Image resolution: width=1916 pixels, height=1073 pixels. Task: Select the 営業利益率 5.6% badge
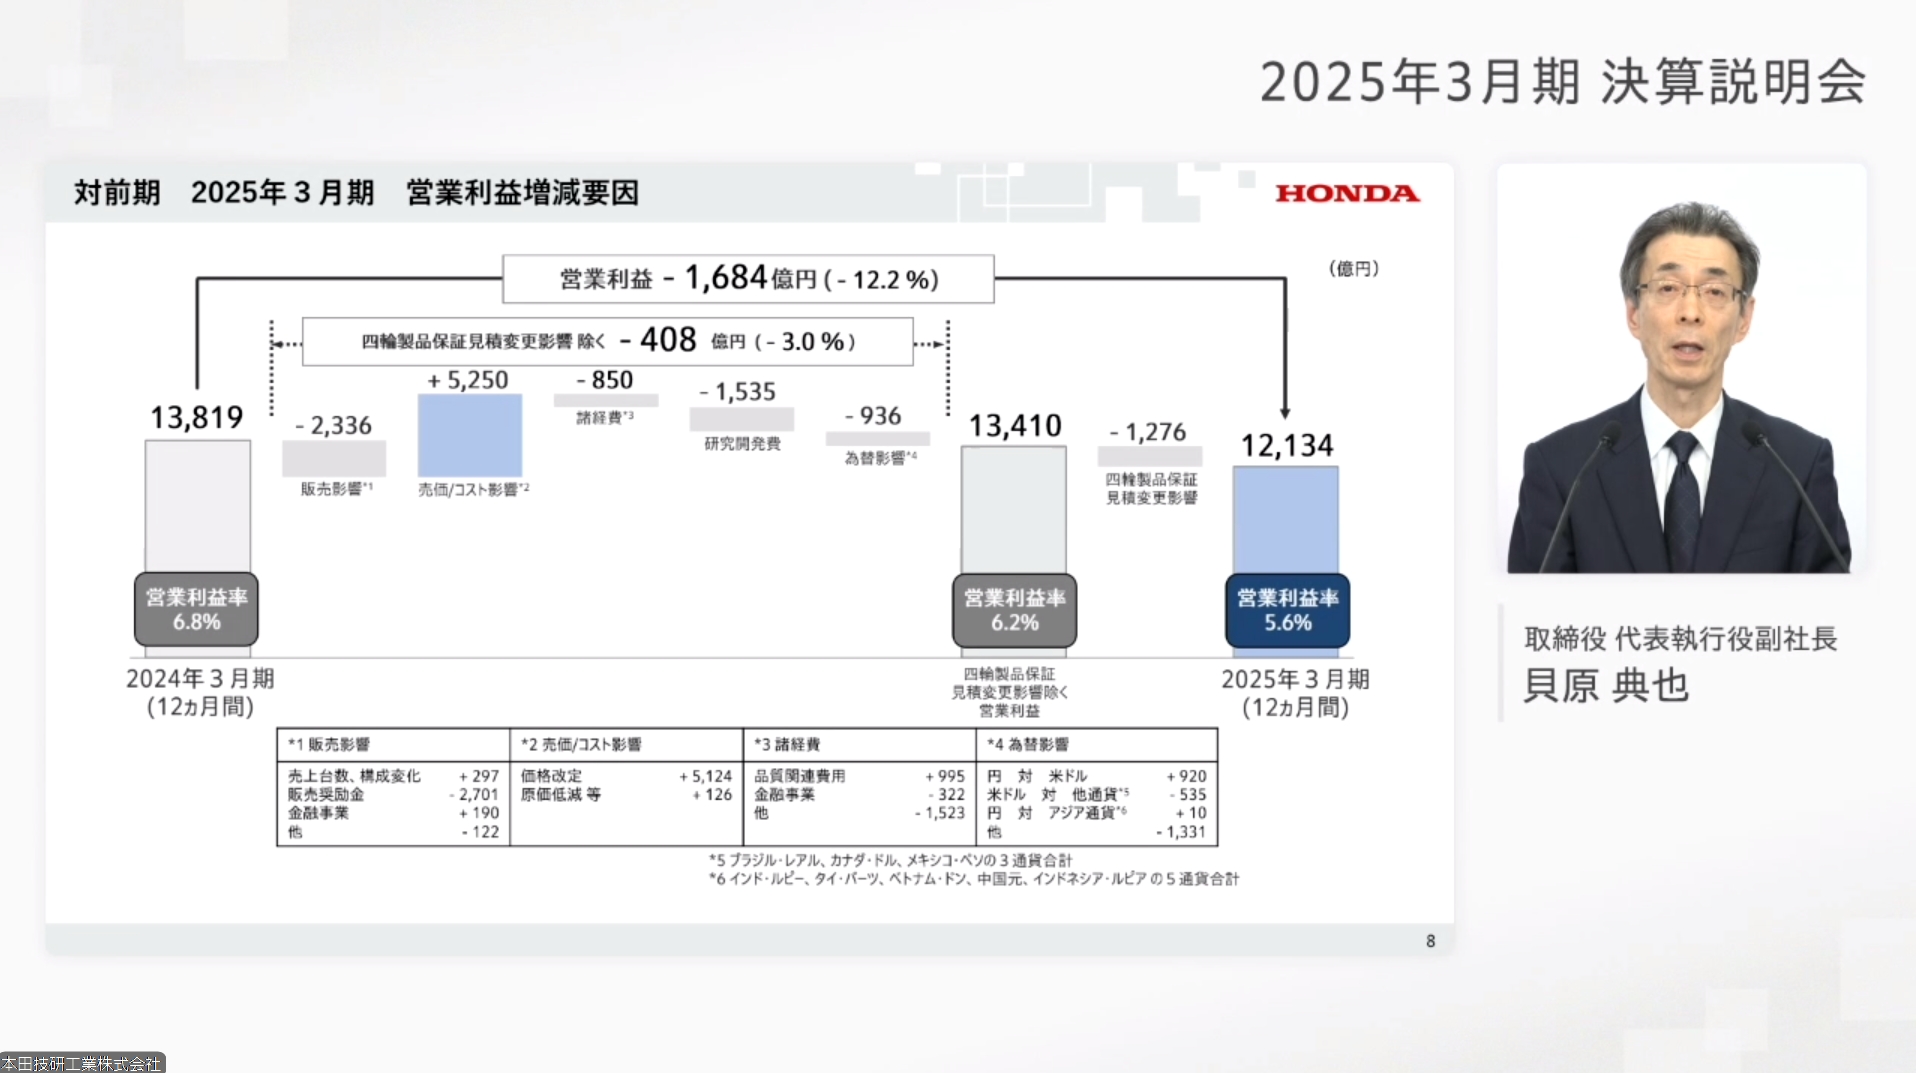click(x=1286, y=609)
